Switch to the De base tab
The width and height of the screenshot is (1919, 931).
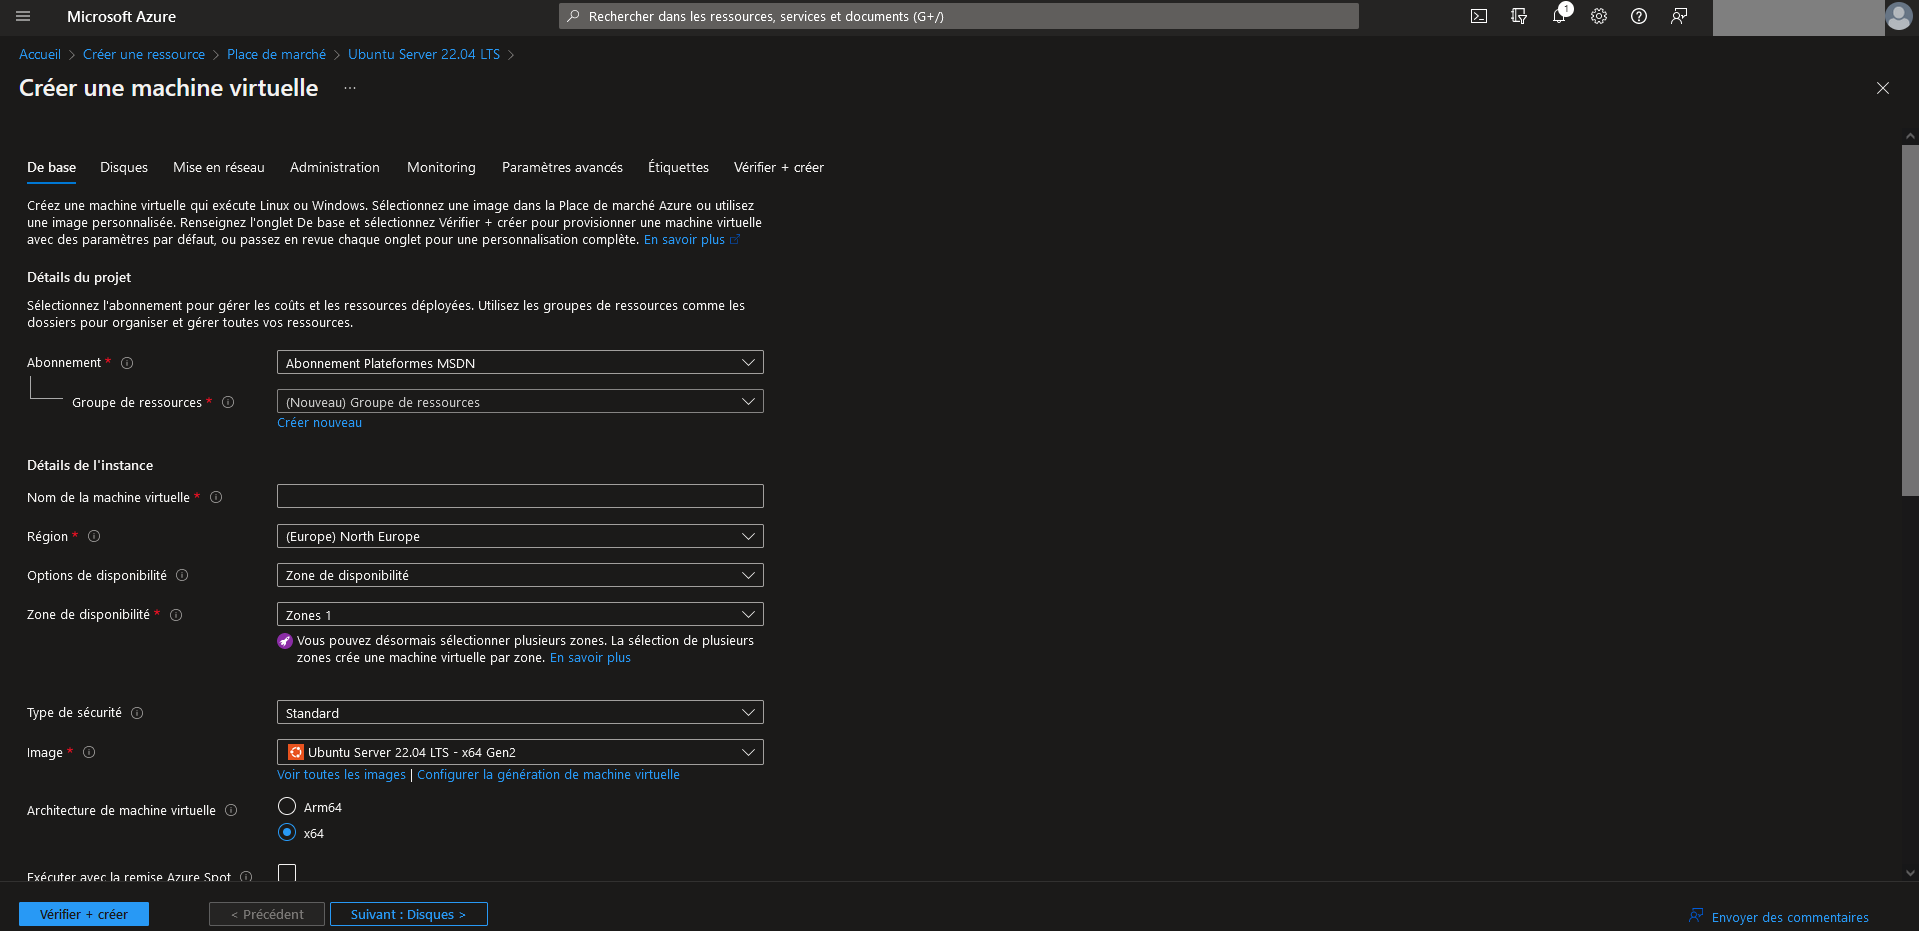51,167
